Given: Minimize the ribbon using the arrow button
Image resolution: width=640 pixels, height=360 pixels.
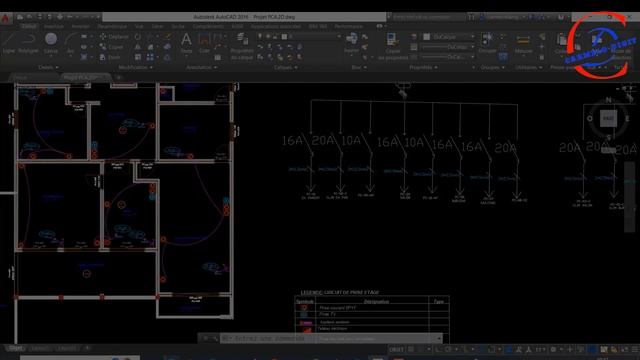Looking at the screenshot, I should click(380, 27).
